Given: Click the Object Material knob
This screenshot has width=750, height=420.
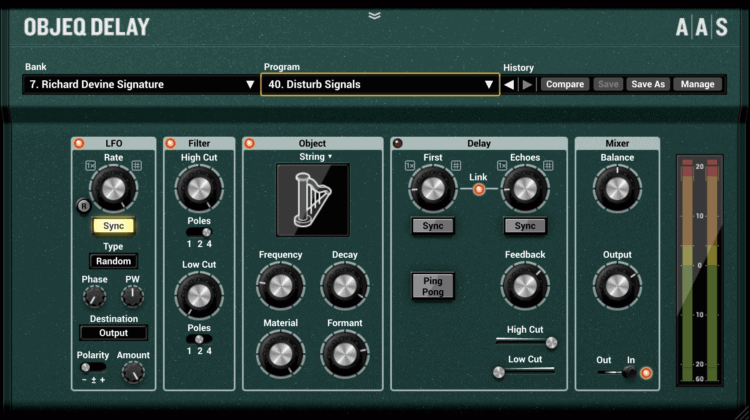Looking at the screenshot, I should 280,354.
